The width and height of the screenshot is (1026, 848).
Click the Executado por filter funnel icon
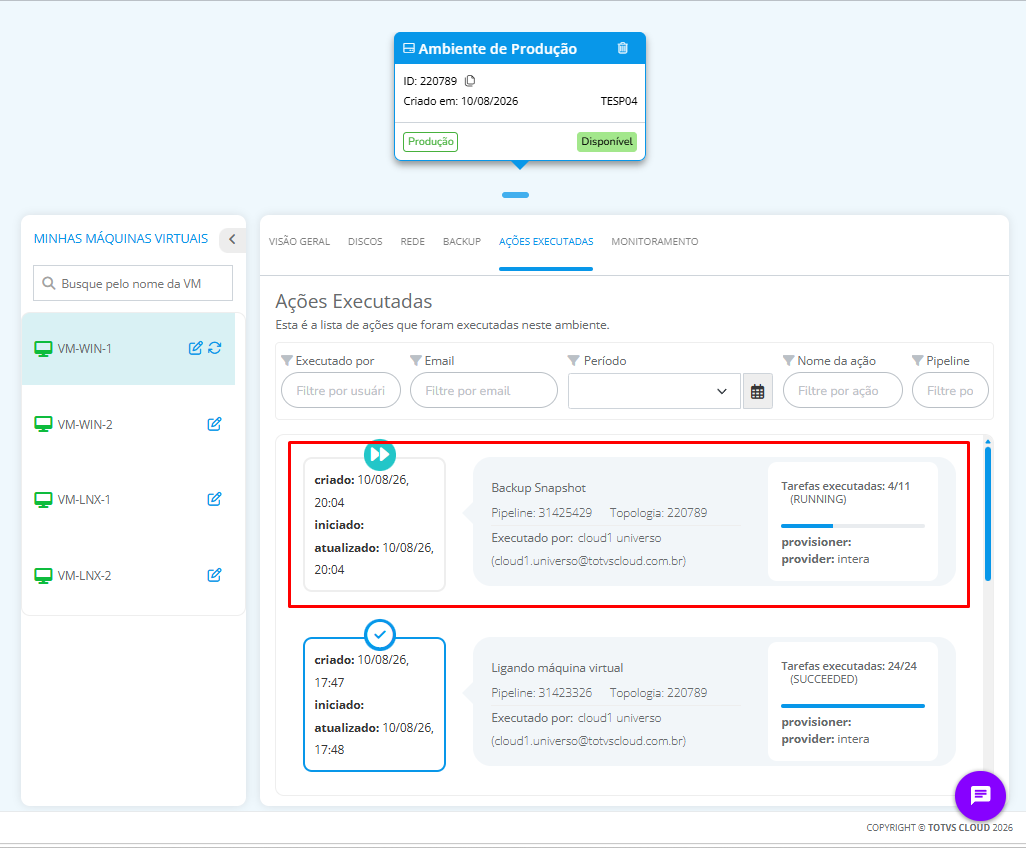pos(287,361)
